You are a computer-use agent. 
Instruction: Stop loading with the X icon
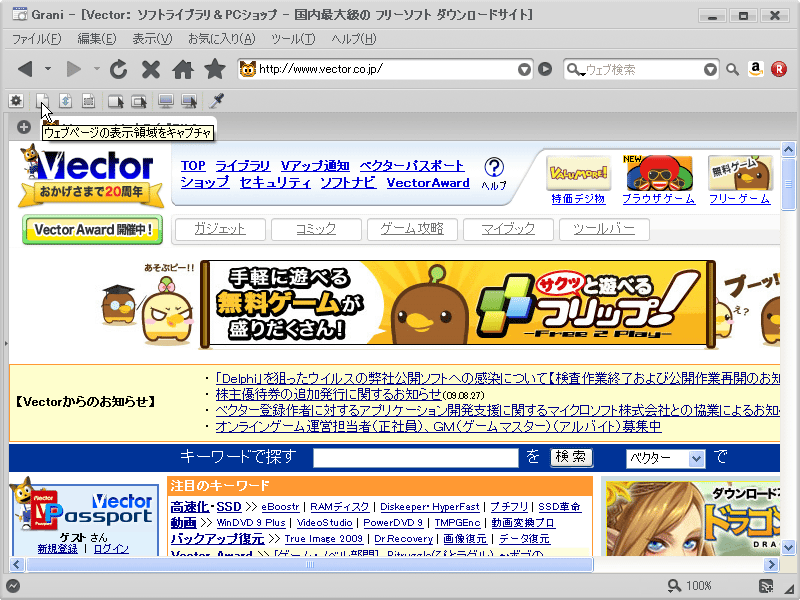coord(151,69)
